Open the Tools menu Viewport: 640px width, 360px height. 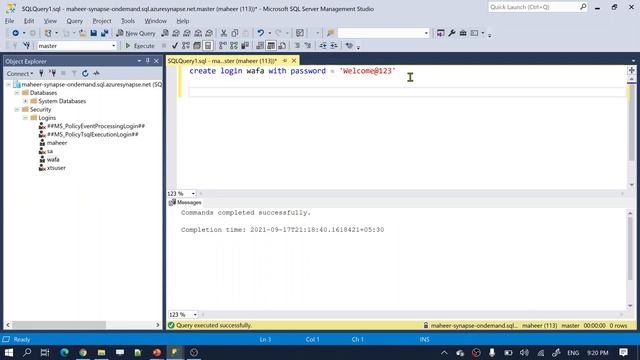pos(128,21)
